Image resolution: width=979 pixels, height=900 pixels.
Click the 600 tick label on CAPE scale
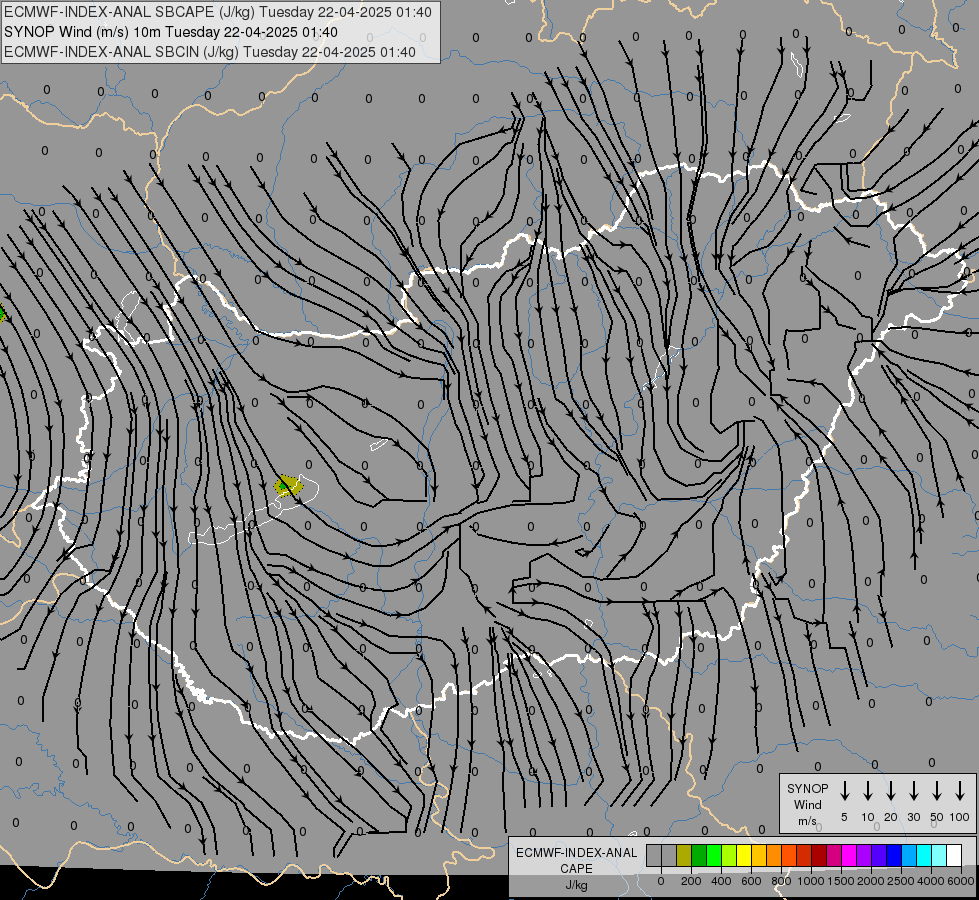[751, 881]
